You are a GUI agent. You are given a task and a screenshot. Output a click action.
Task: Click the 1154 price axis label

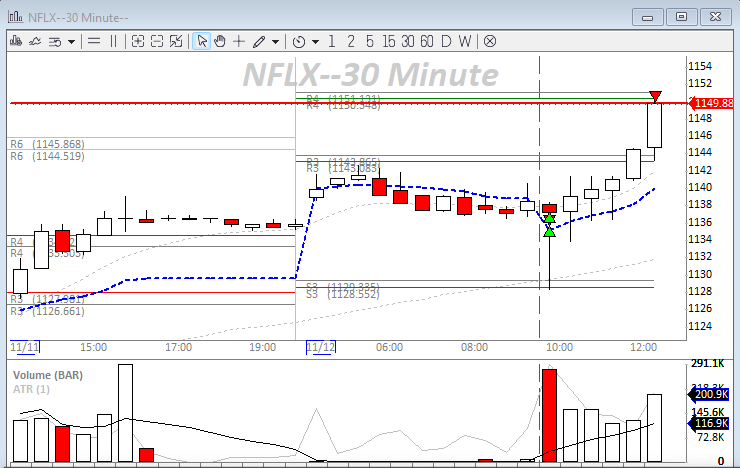(700, 66)
